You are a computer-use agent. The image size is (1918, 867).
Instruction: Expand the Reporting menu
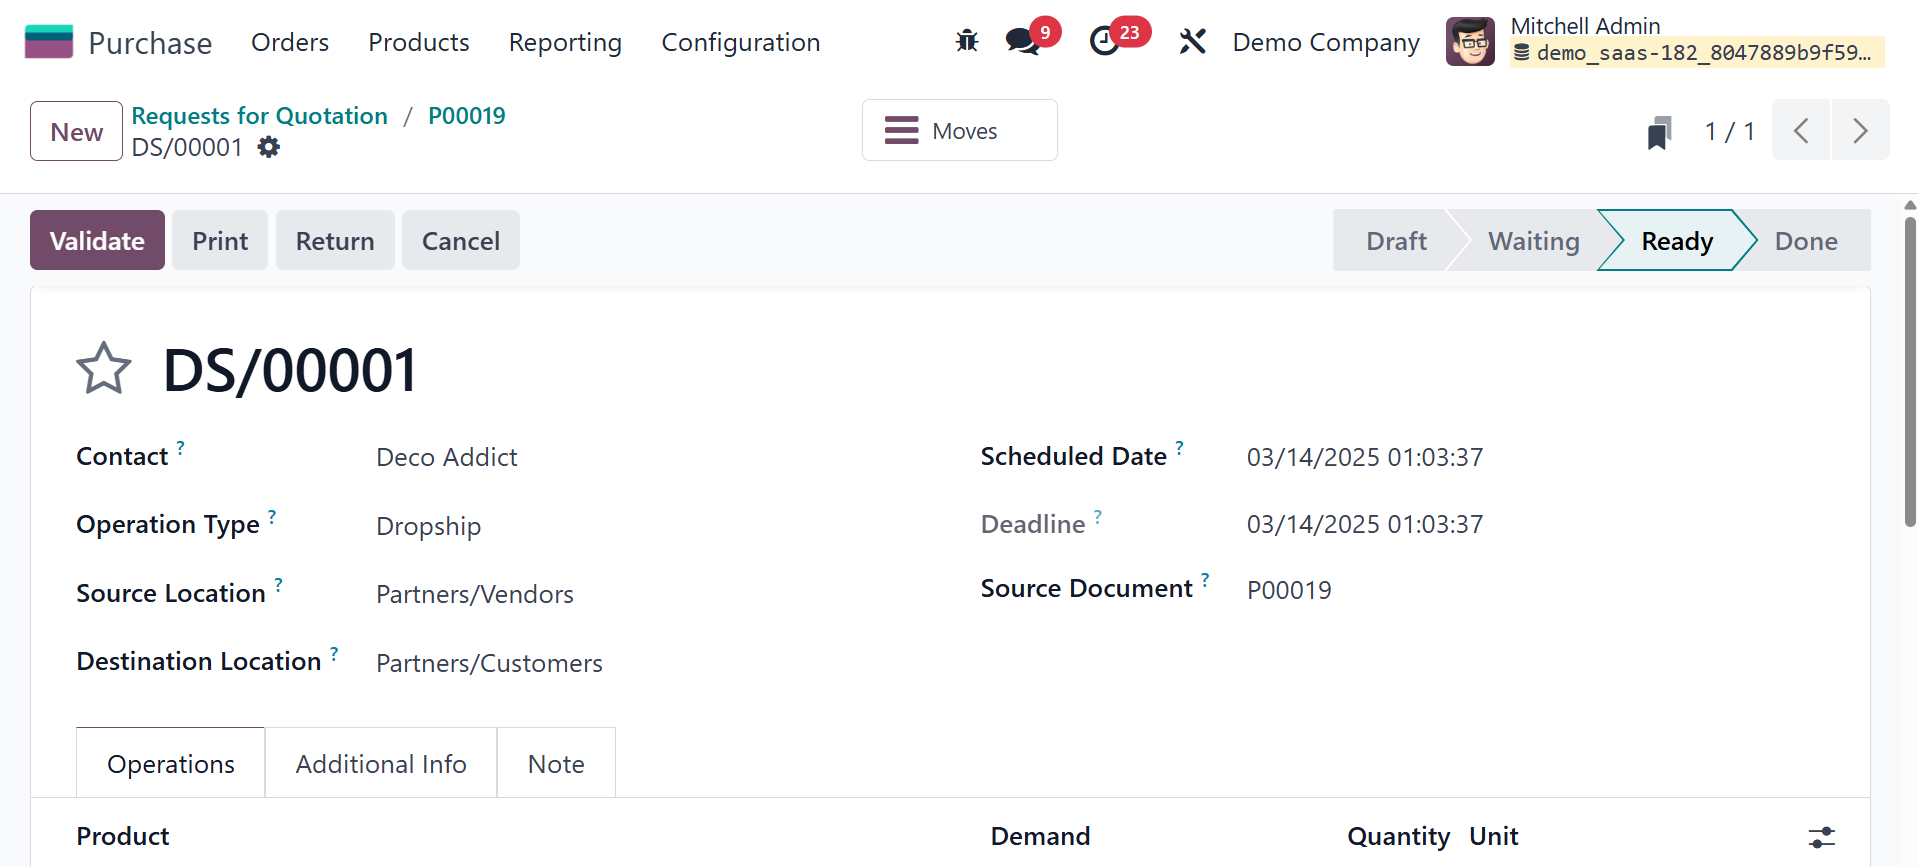click(x=565, y=42)
